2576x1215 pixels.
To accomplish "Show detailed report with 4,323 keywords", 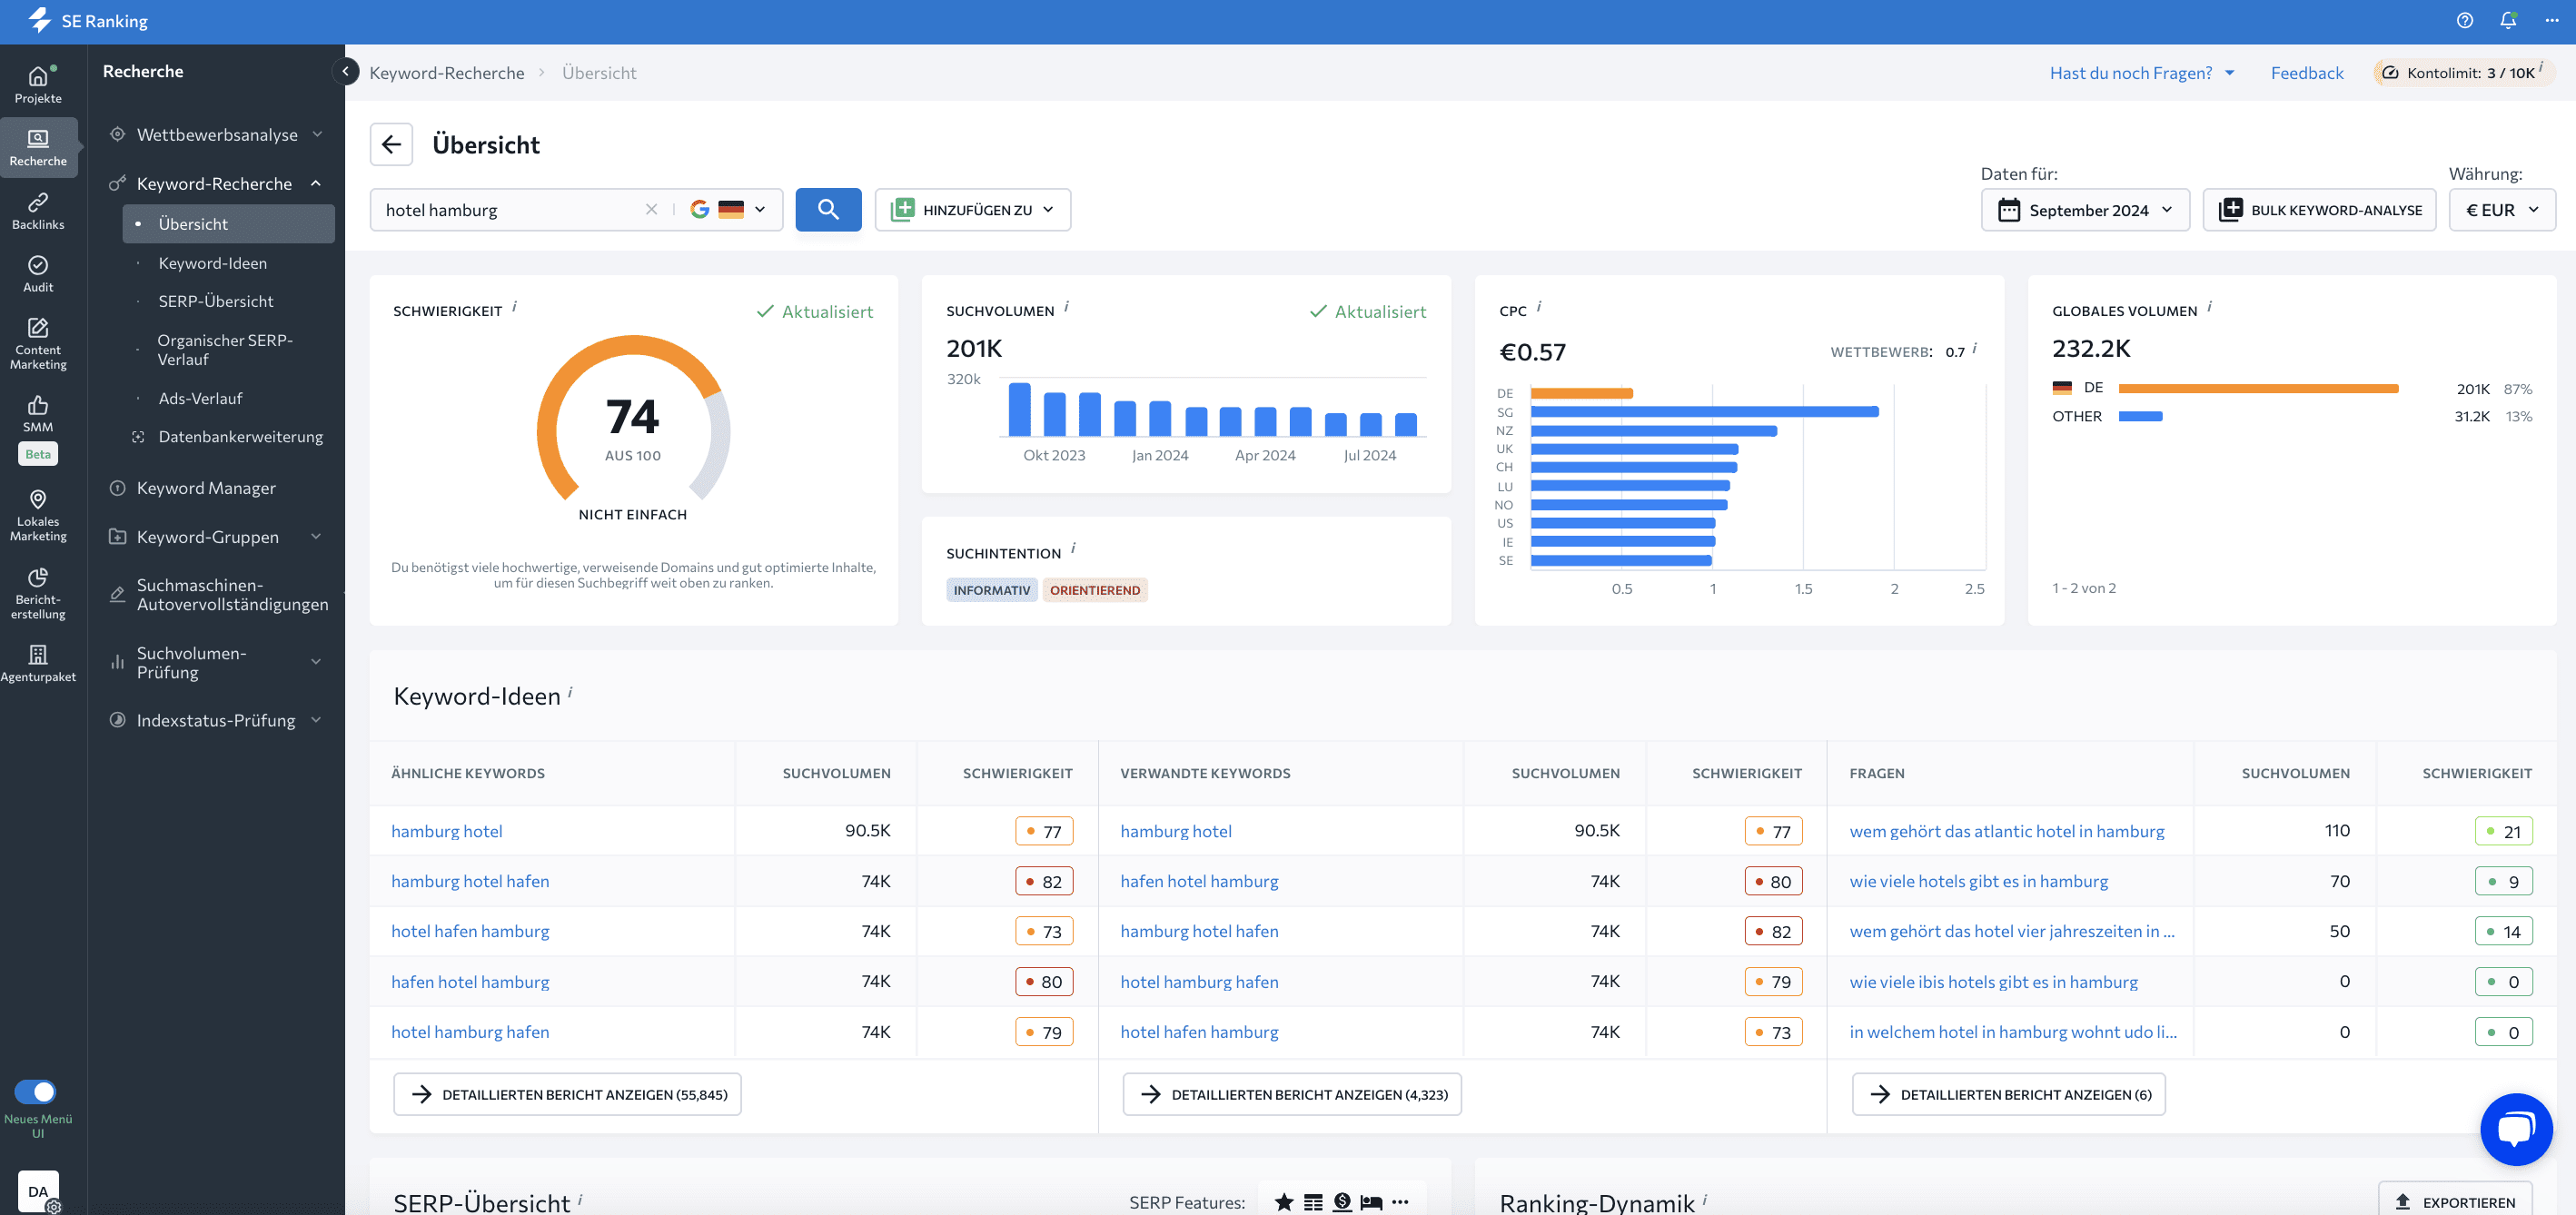I will (1293, 1094).
